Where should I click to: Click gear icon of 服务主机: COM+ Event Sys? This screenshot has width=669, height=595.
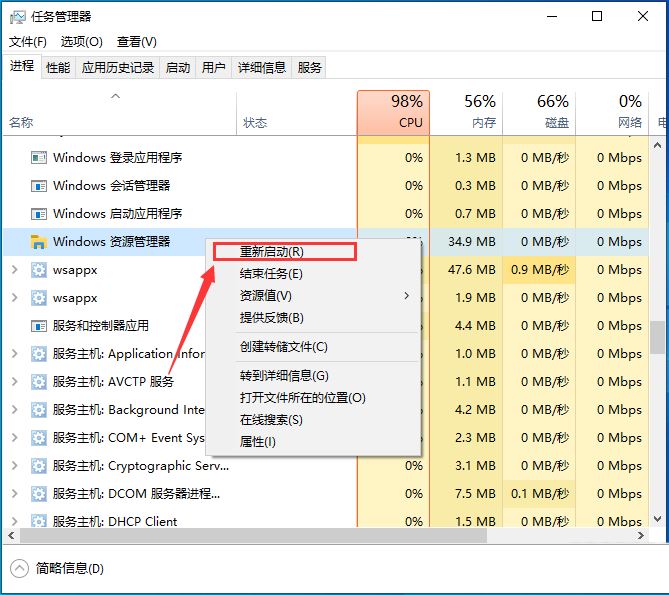[x=39, y=438]
